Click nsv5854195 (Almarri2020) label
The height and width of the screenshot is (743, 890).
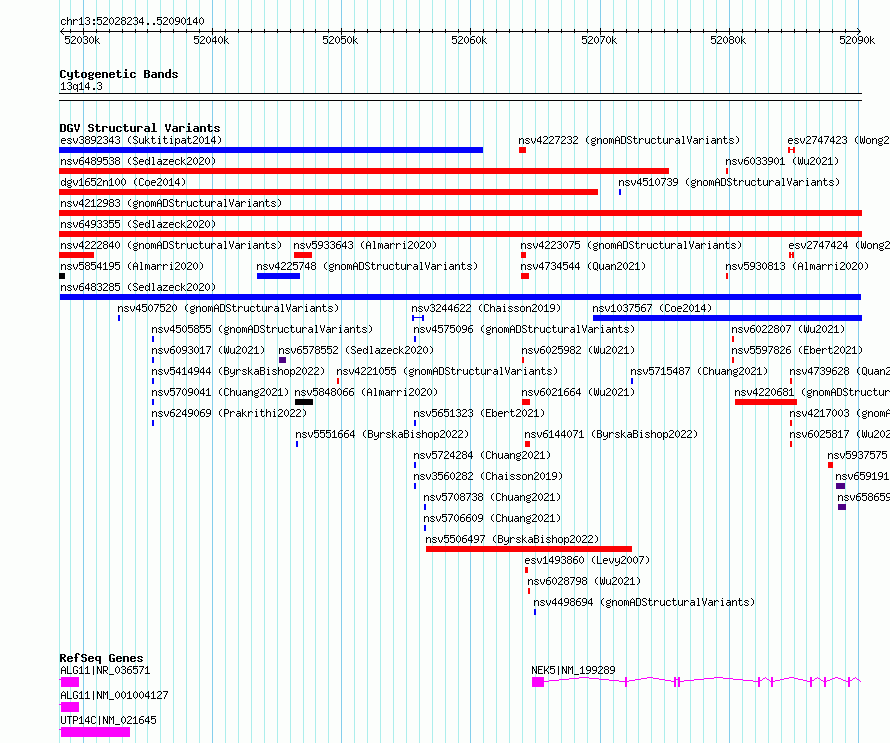click(132, 266)
